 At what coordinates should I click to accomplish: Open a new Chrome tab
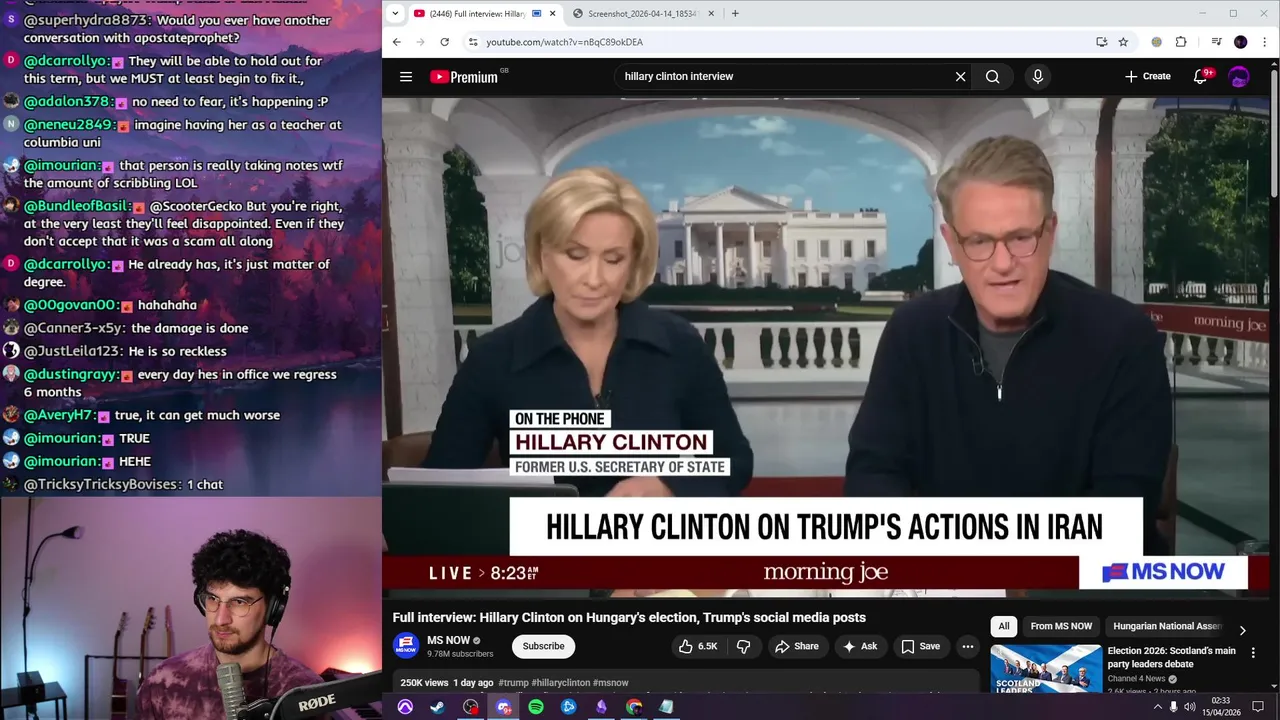(x=735, y=13)
